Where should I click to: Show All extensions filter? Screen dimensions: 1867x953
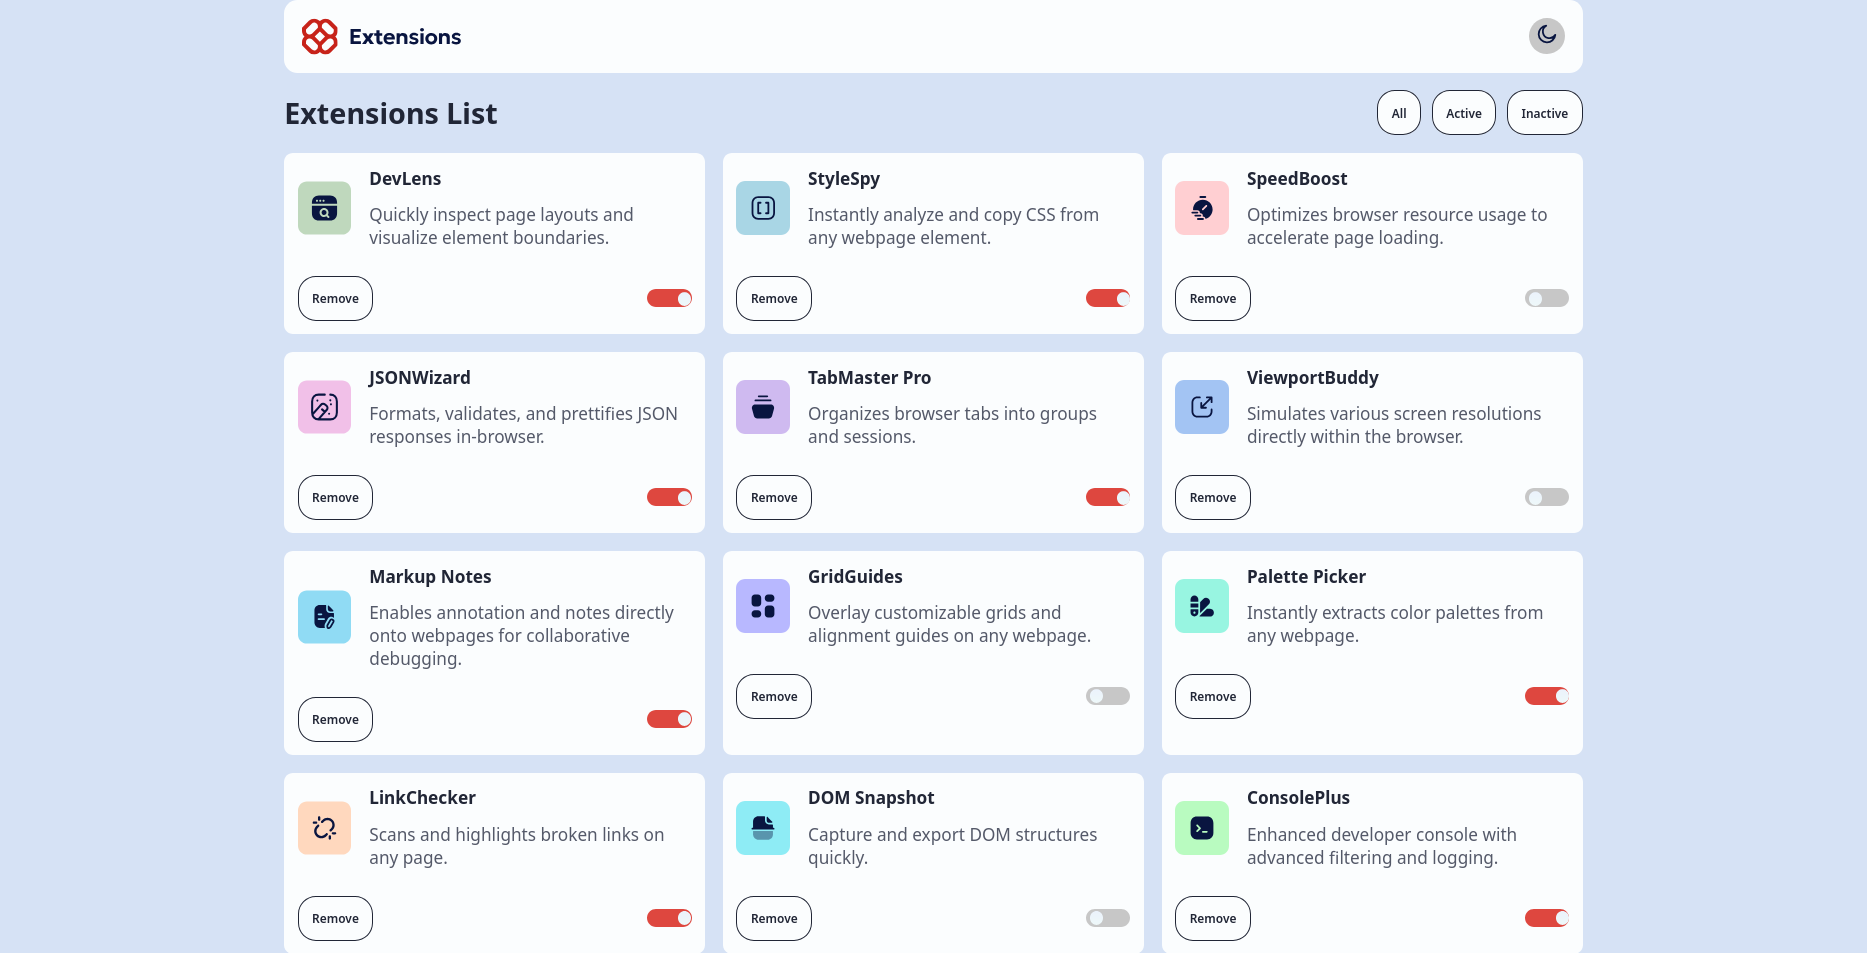pos(1398,113)
